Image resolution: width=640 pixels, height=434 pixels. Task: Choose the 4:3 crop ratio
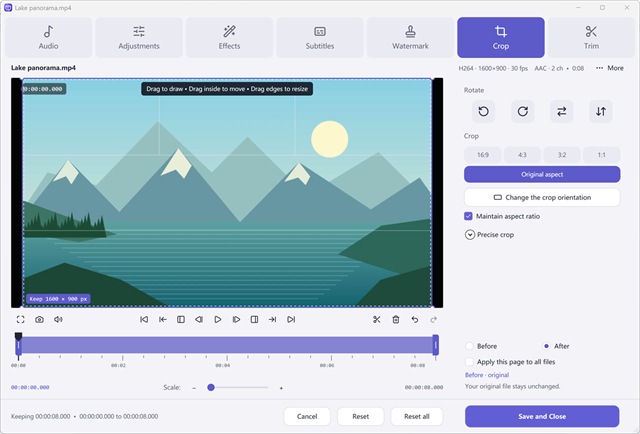[522, 155]
